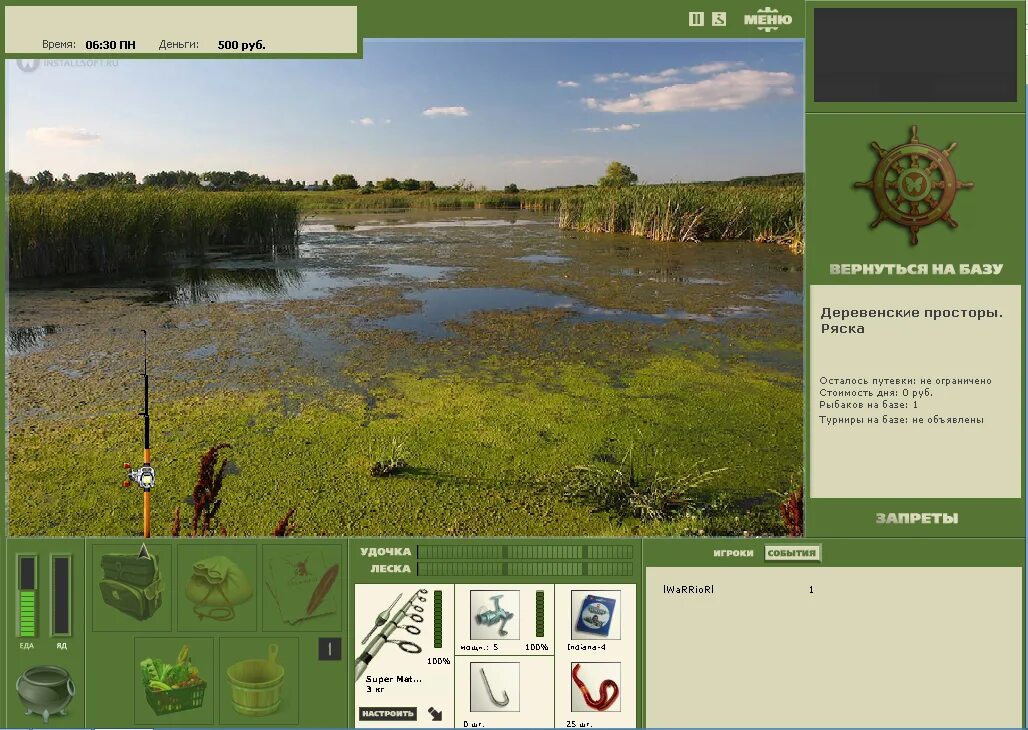Click the dark minimap panel
Image resolution: width=1028 pixels, height=730 pixels.
[915, 55]
